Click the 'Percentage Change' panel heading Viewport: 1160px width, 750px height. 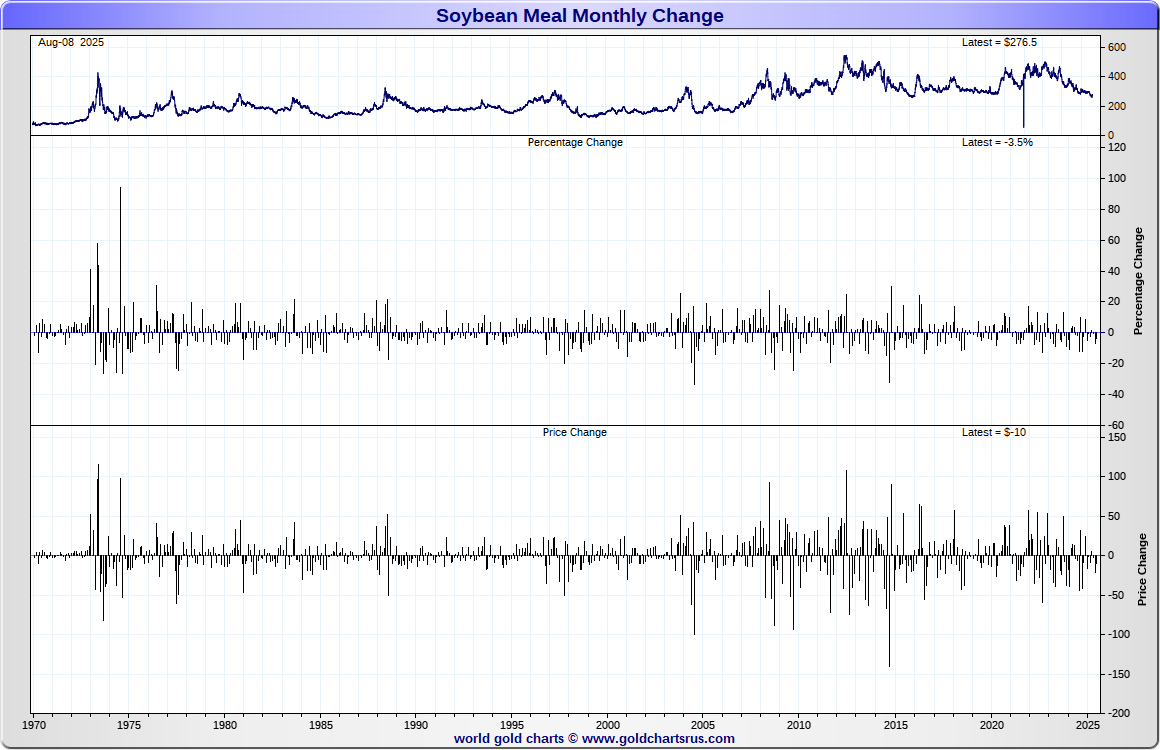click(x=575, y=142)
